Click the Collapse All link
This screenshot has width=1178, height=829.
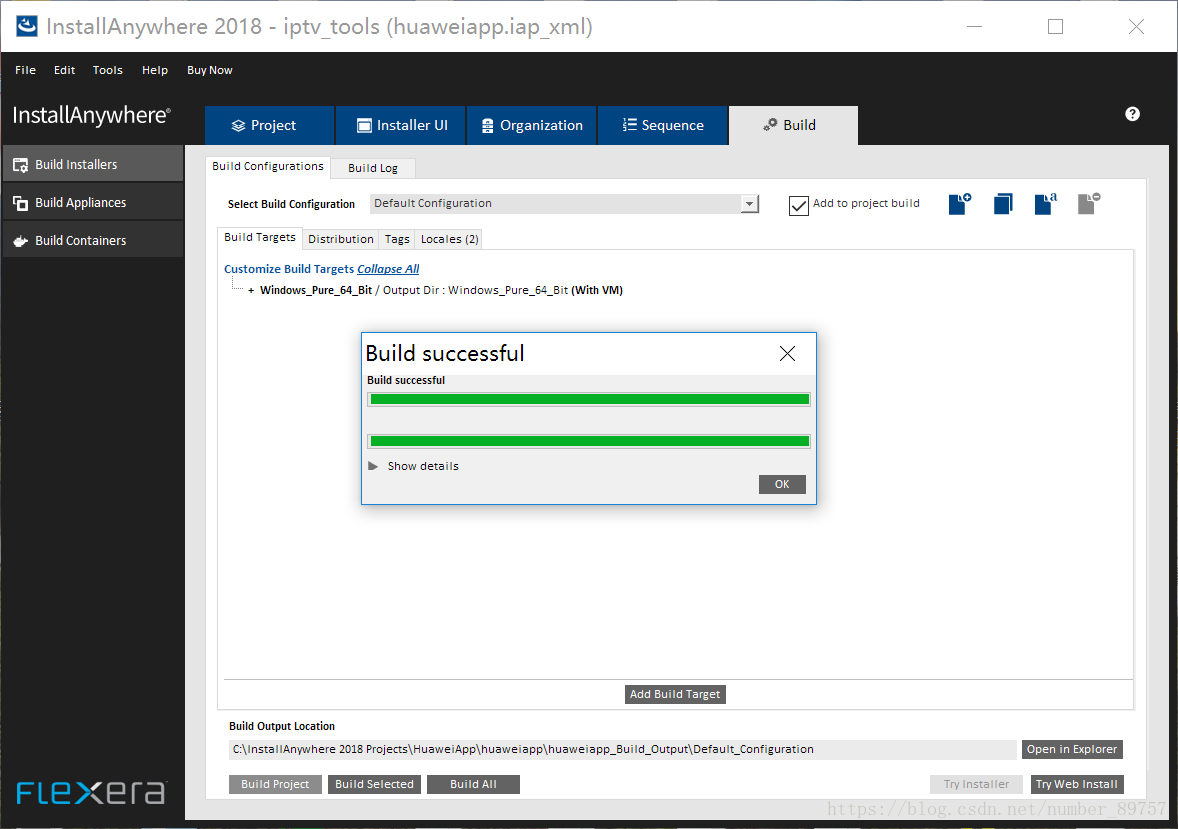tap(388, 269)
